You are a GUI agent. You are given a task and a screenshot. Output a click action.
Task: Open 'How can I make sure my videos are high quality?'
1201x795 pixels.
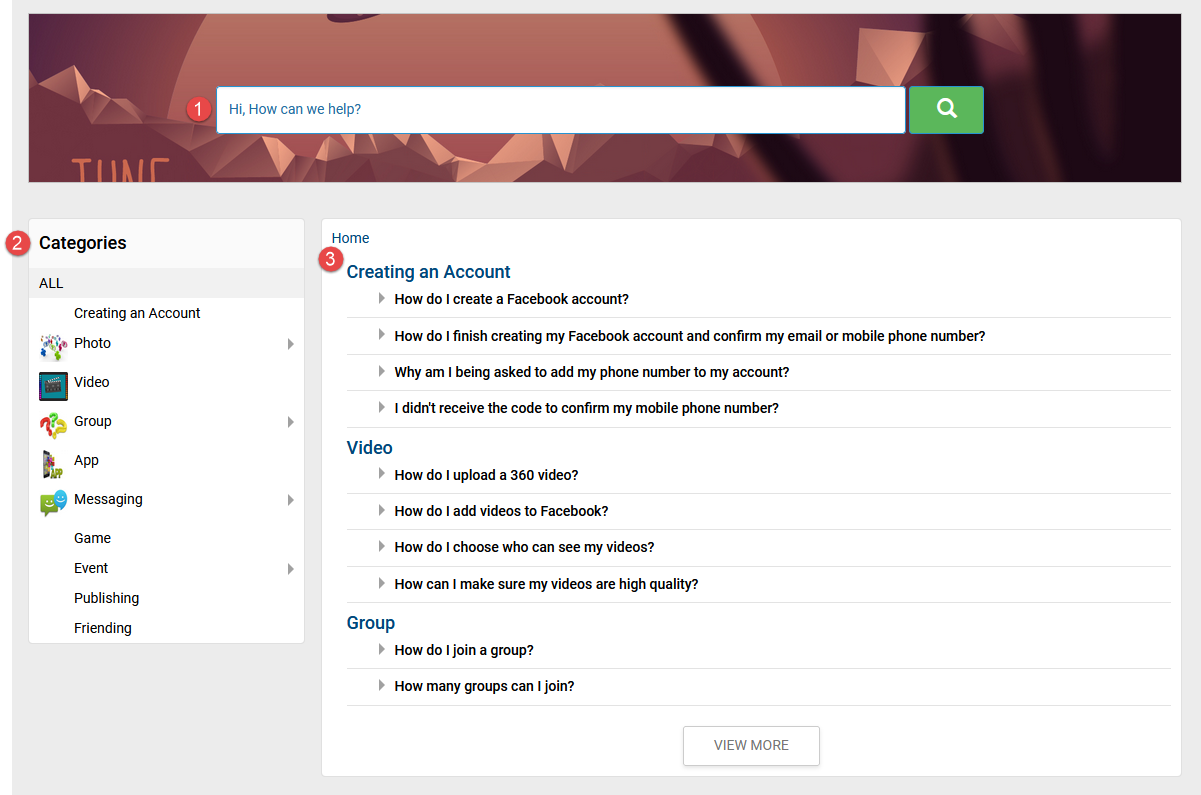click(547, 584)
